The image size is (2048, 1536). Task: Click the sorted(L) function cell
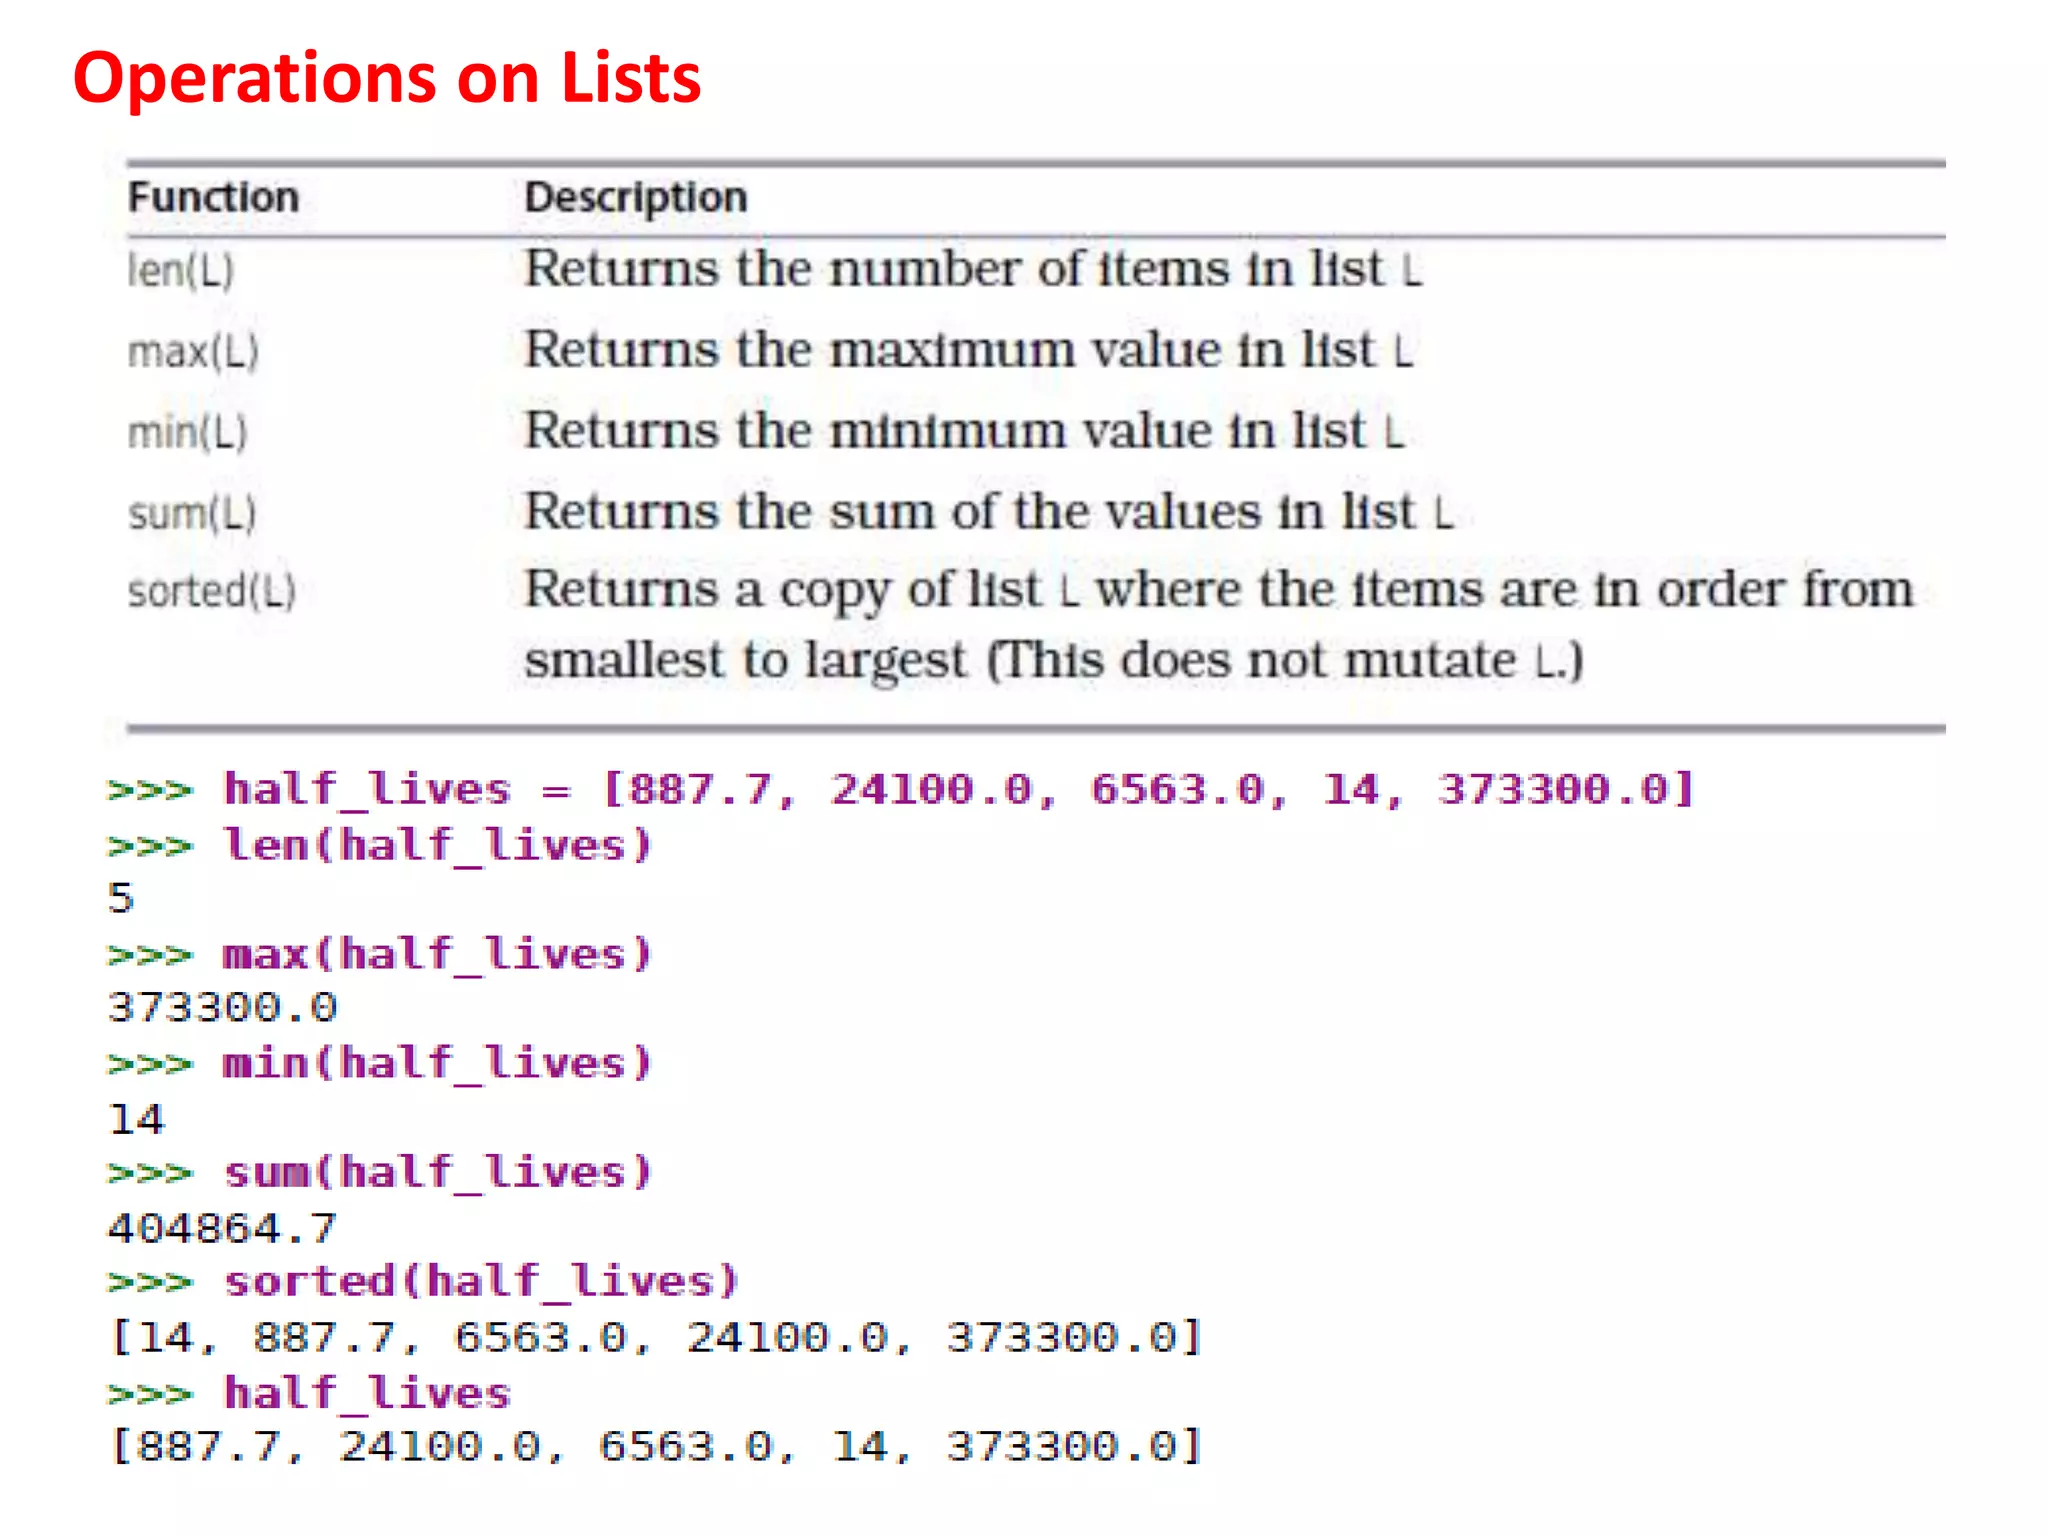[212, 591]
